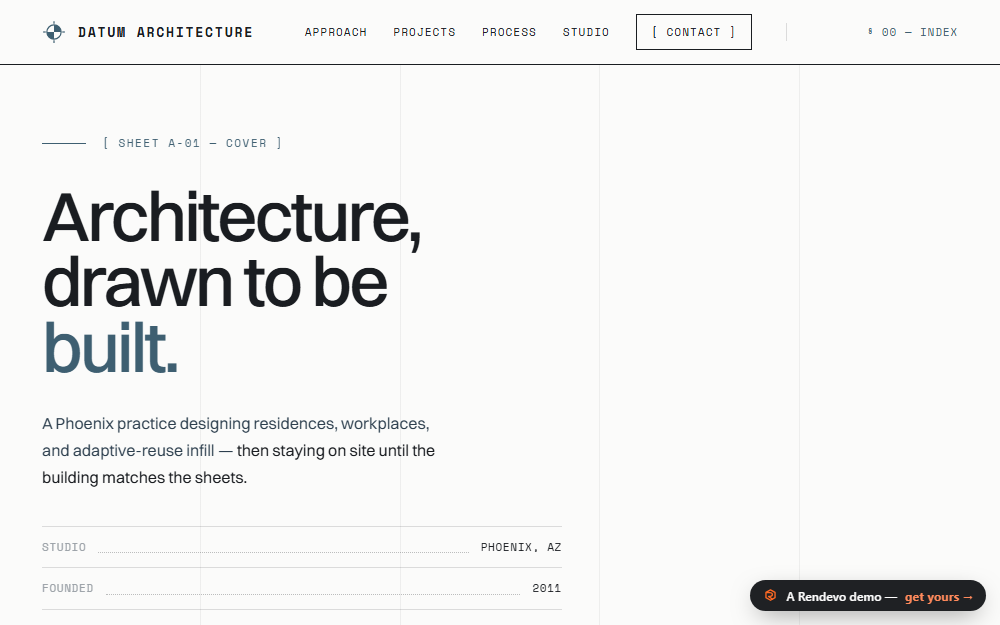The image size is (1000, 625).
Task: Click the orange Rendevo hexagon icon
Action: [x=770, y=596]
